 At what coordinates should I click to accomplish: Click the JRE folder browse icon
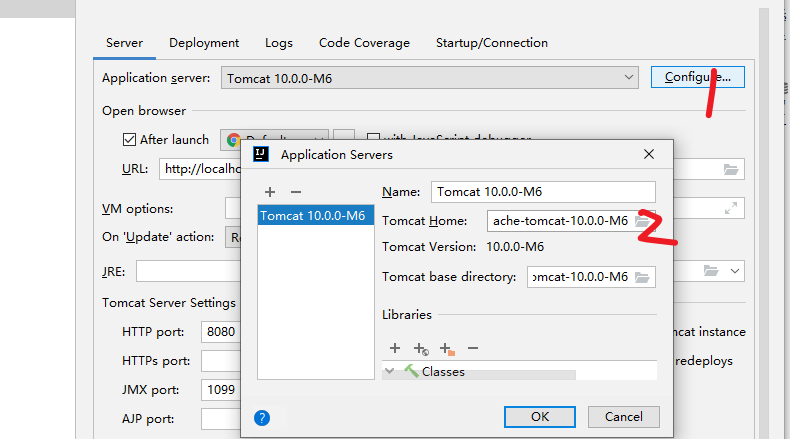click(x=711, y=271)
